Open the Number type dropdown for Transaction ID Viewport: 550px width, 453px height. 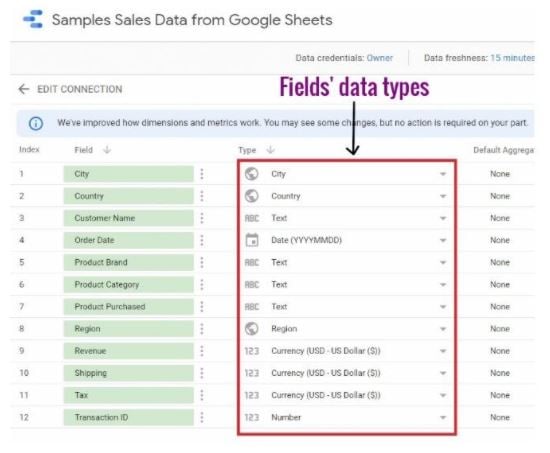pos(443,418)
